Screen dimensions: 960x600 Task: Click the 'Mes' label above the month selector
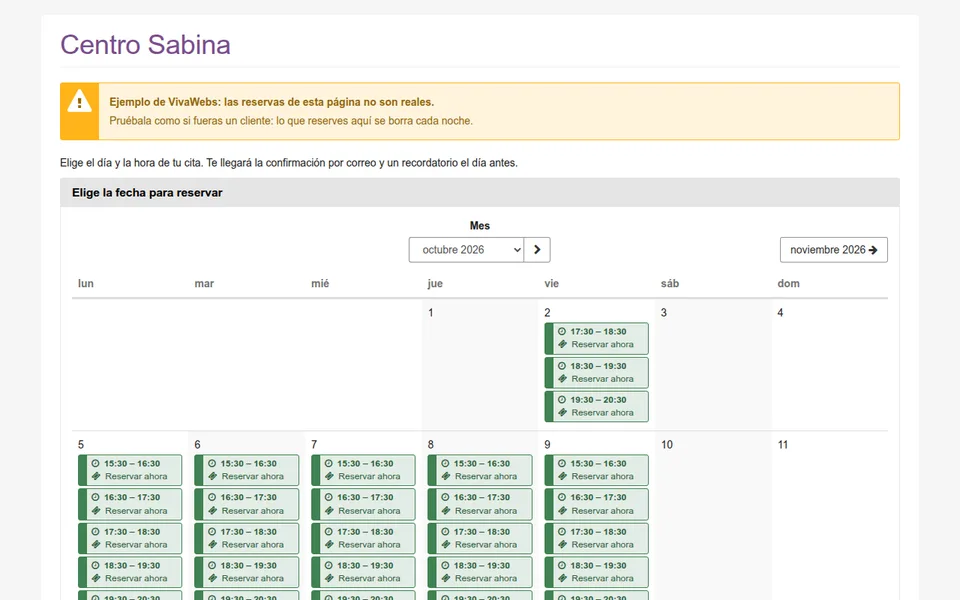[x=480, y=226]
